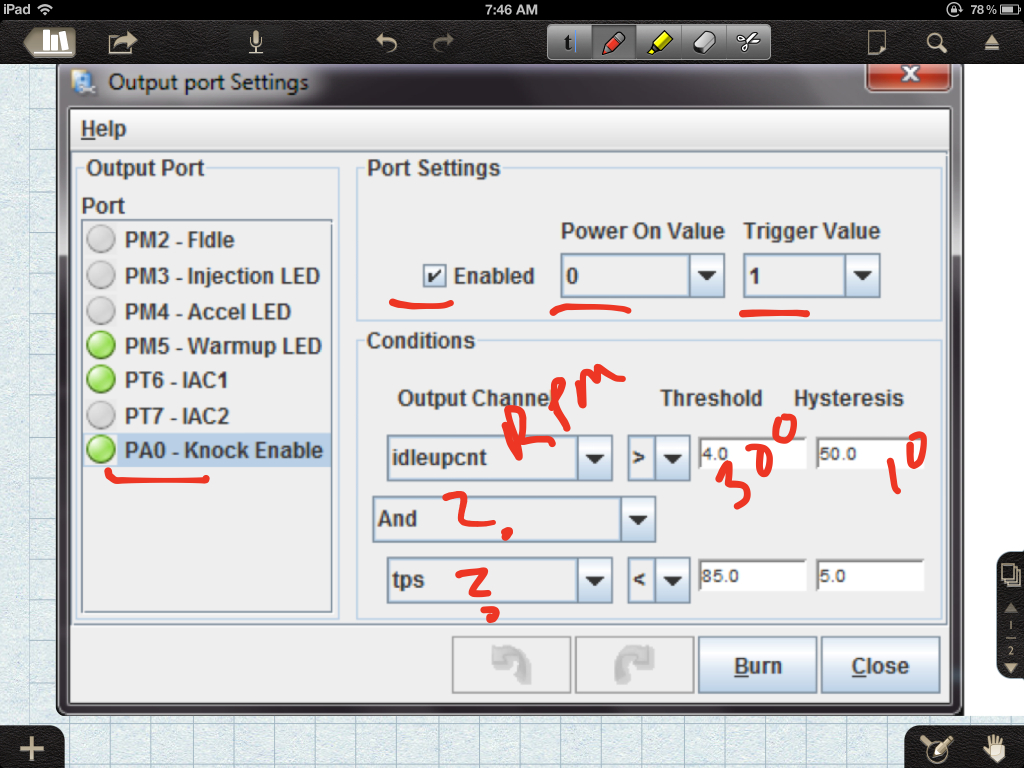Select the yellow highlighter tool
The width and height of the screenshot is (1024, 768).
(658, 42)
